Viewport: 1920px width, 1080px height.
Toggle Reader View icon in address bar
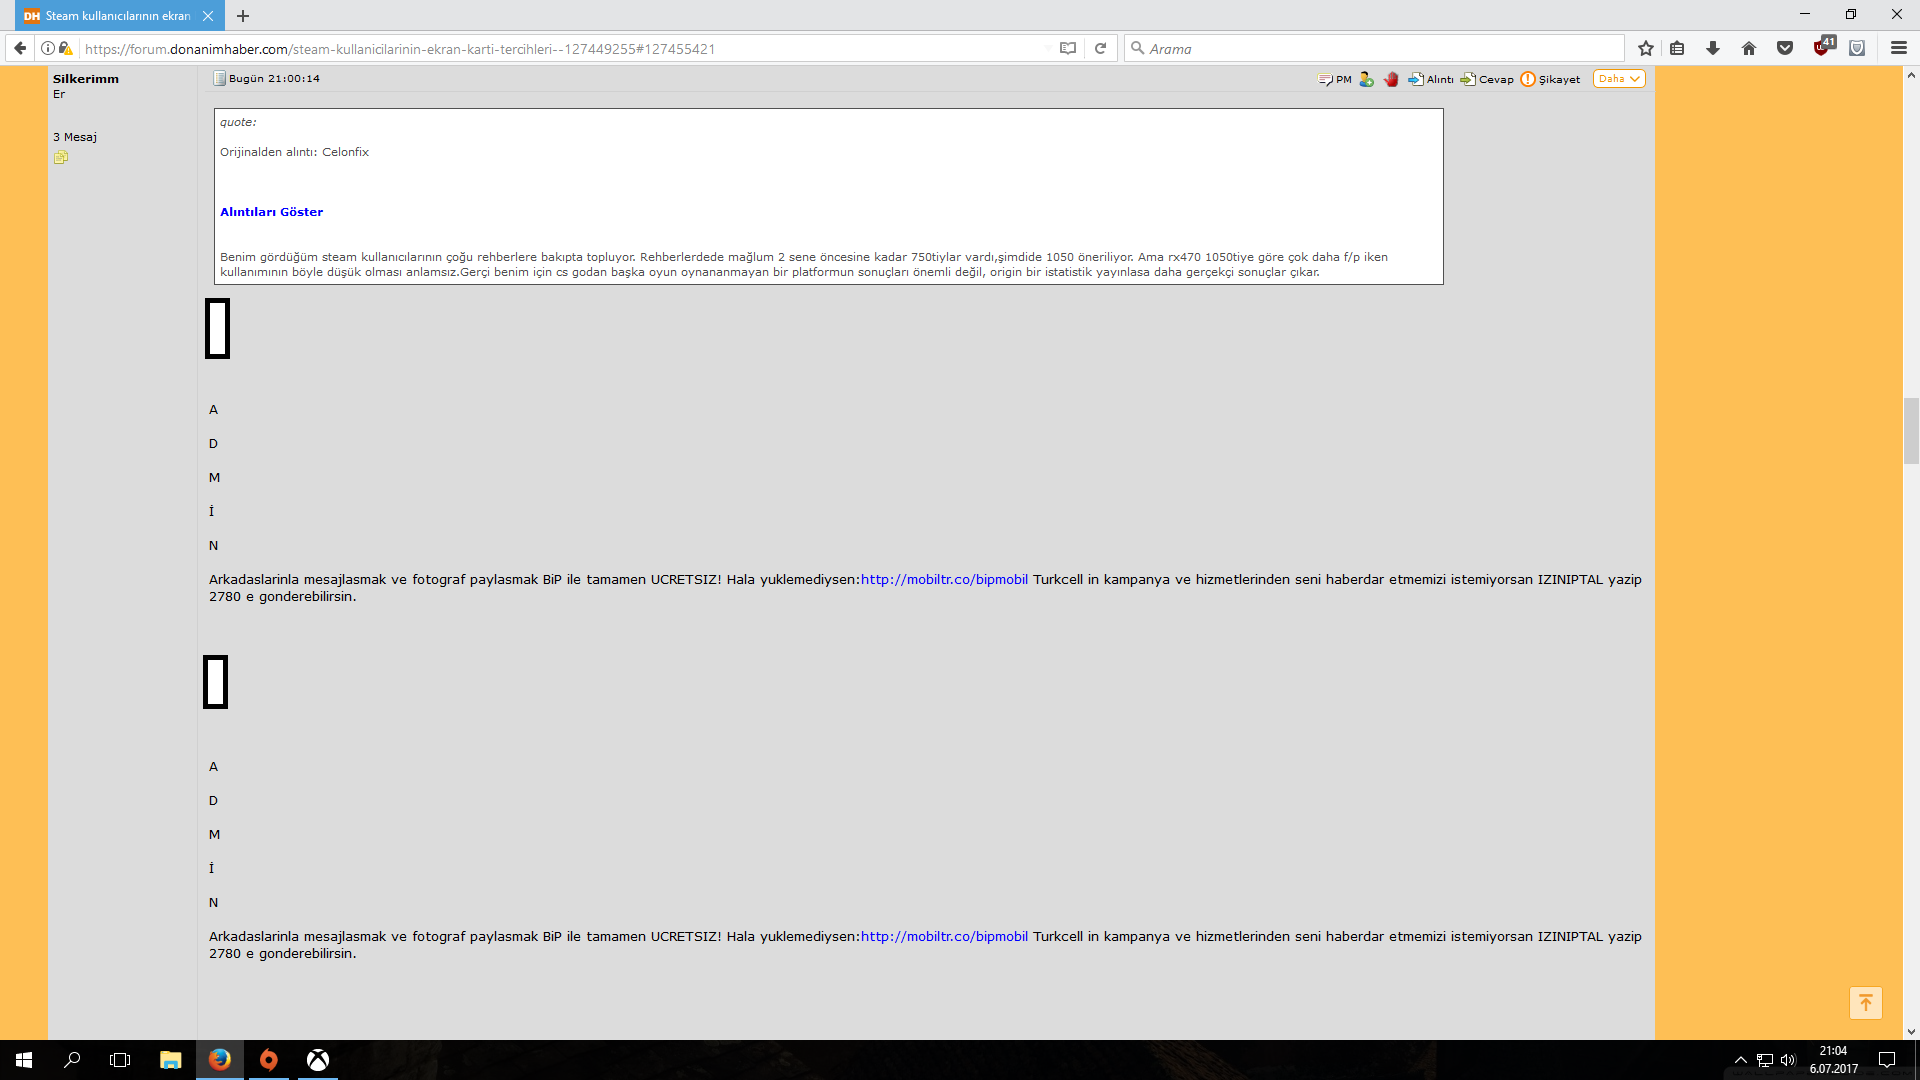click(1068, 48)
